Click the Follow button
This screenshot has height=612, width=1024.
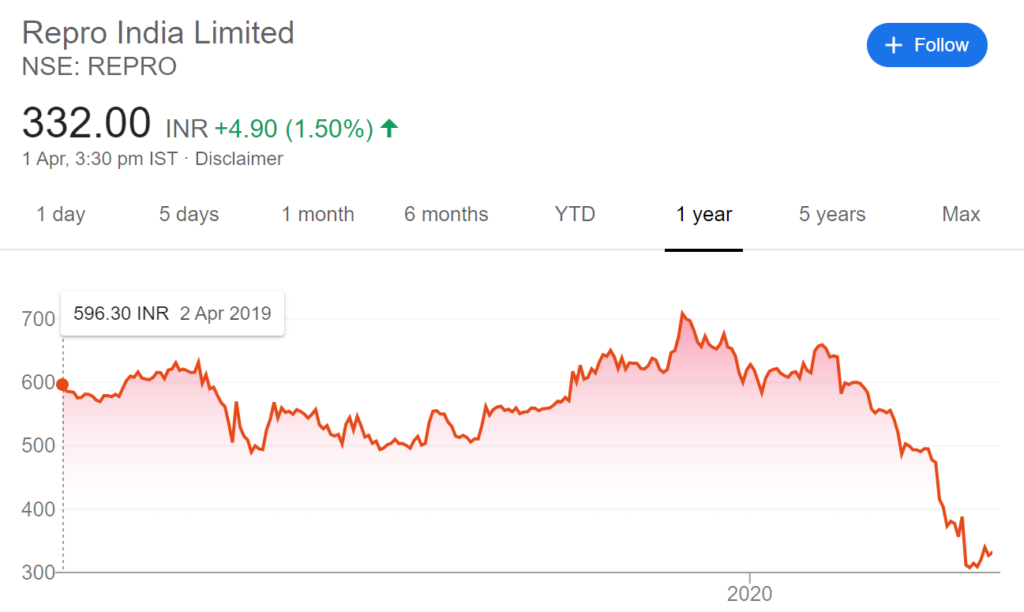[x=926, y=45]
